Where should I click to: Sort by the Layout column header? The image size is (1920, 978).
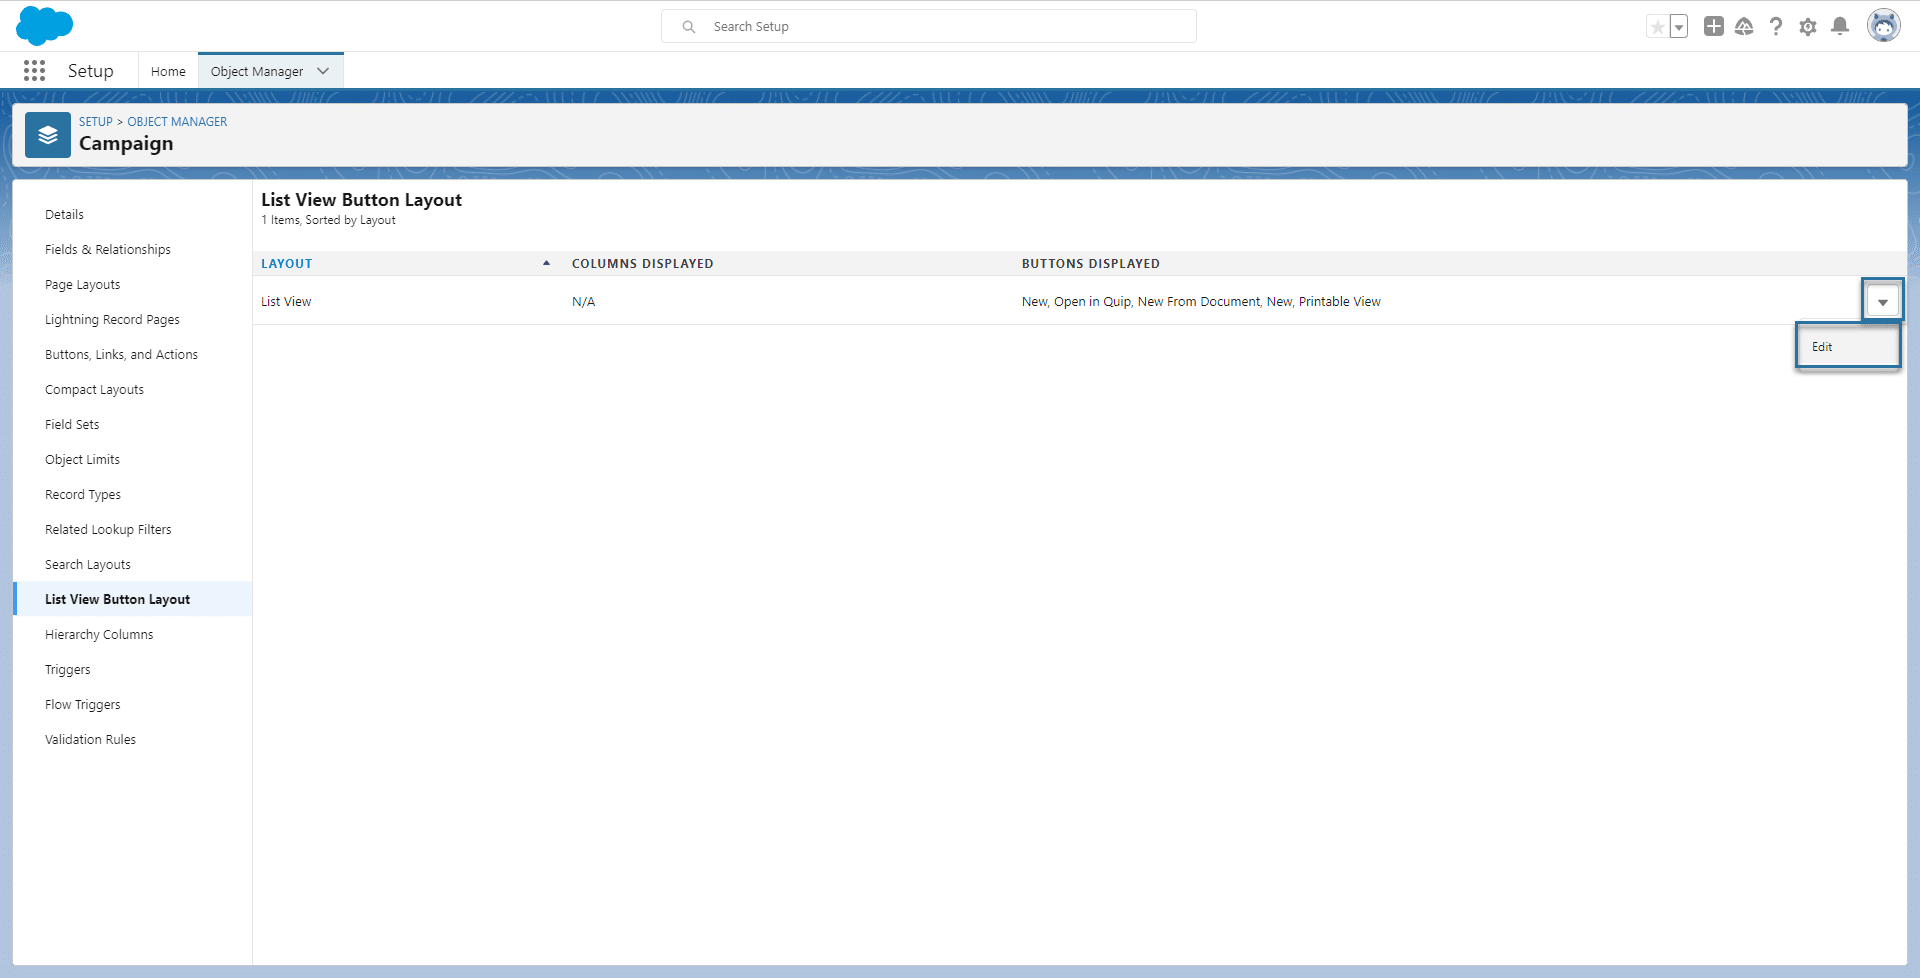287,263
